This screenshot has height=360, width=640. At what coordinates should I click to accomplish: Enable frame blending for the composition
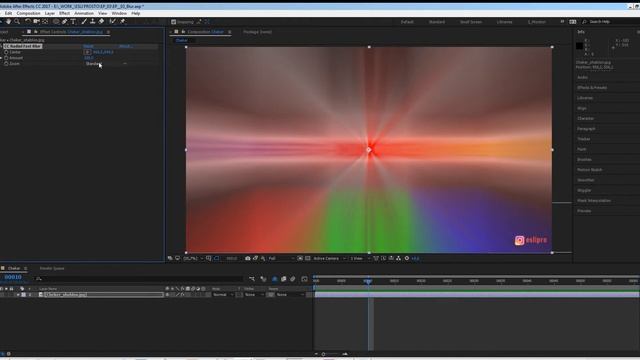pos(283,279)
